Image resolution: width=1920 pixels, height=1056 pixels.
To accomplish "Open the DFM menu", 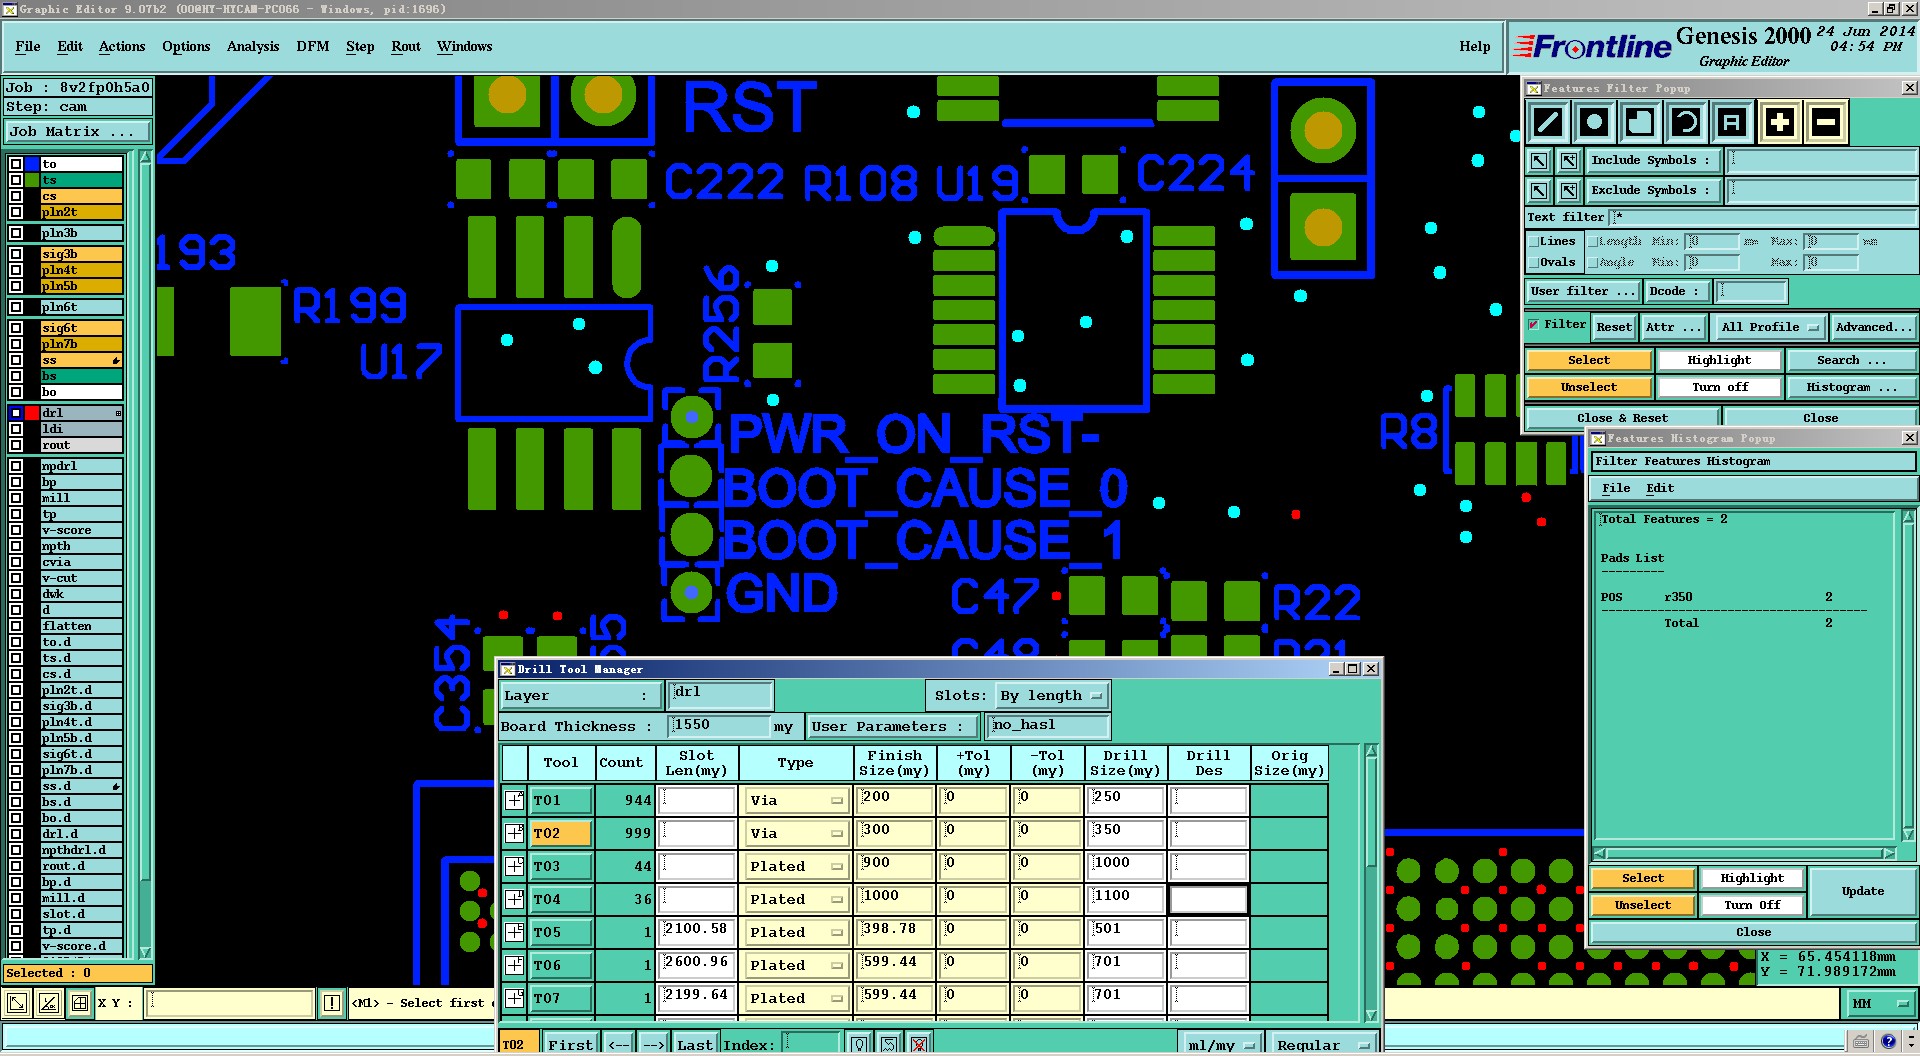I will click(x=313, y=47).
